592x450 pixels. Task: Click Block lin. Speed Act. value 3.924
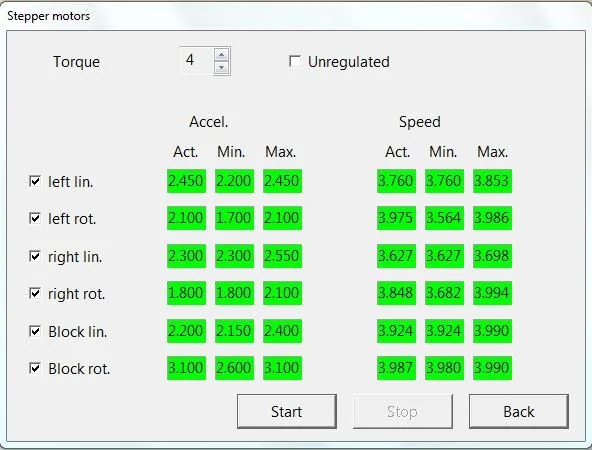(x=396, y=331)
